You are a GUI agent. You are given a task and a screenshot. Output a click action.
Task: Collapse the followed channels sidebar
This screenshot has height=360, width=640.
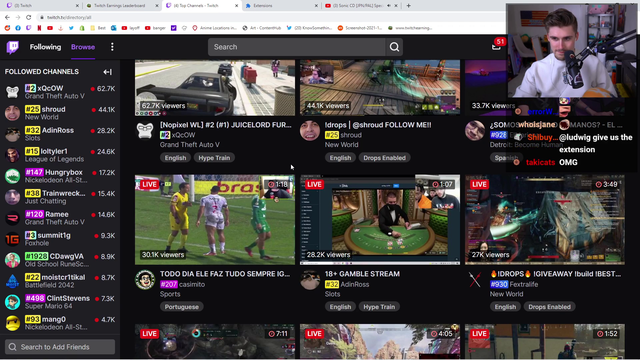(107, 72)
